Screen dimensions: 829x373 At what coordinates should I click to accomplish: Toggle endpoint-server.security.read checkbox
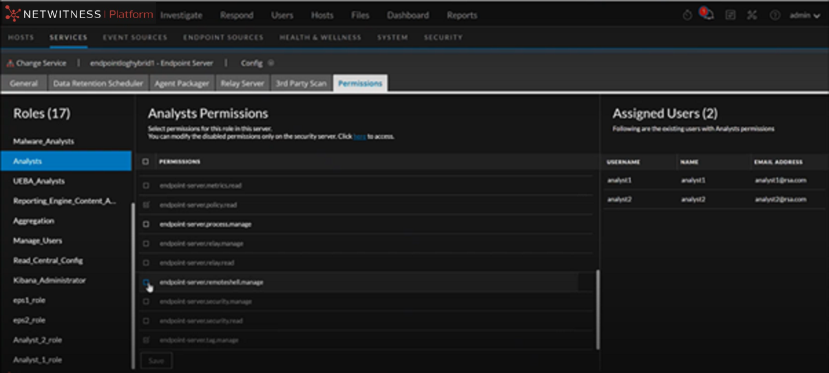pos(146,321)
